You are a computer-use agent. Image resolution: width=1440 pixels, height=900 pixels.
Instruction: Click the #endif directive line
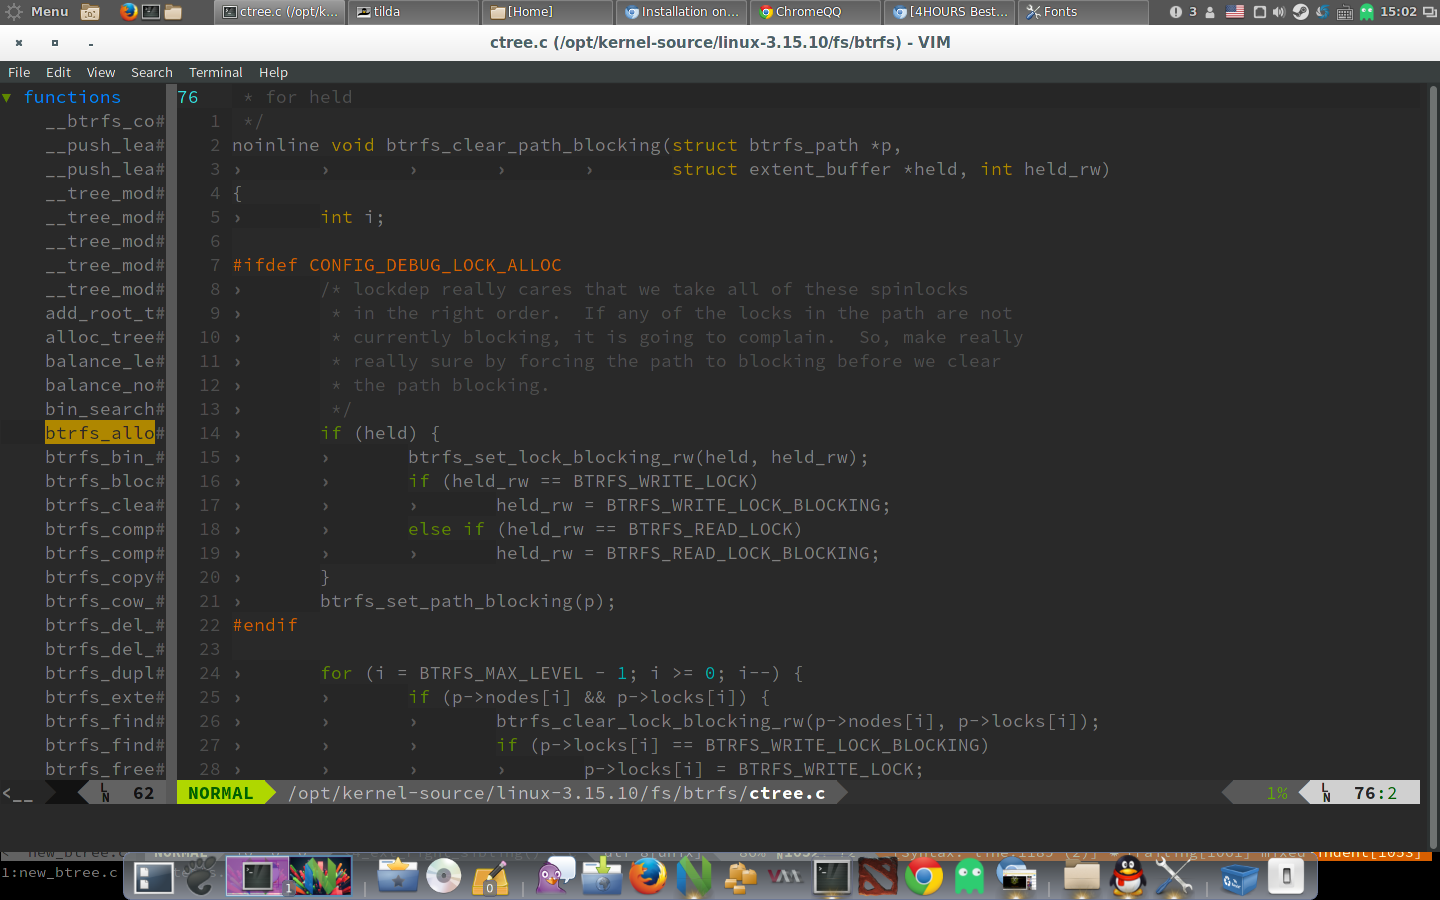265,625
